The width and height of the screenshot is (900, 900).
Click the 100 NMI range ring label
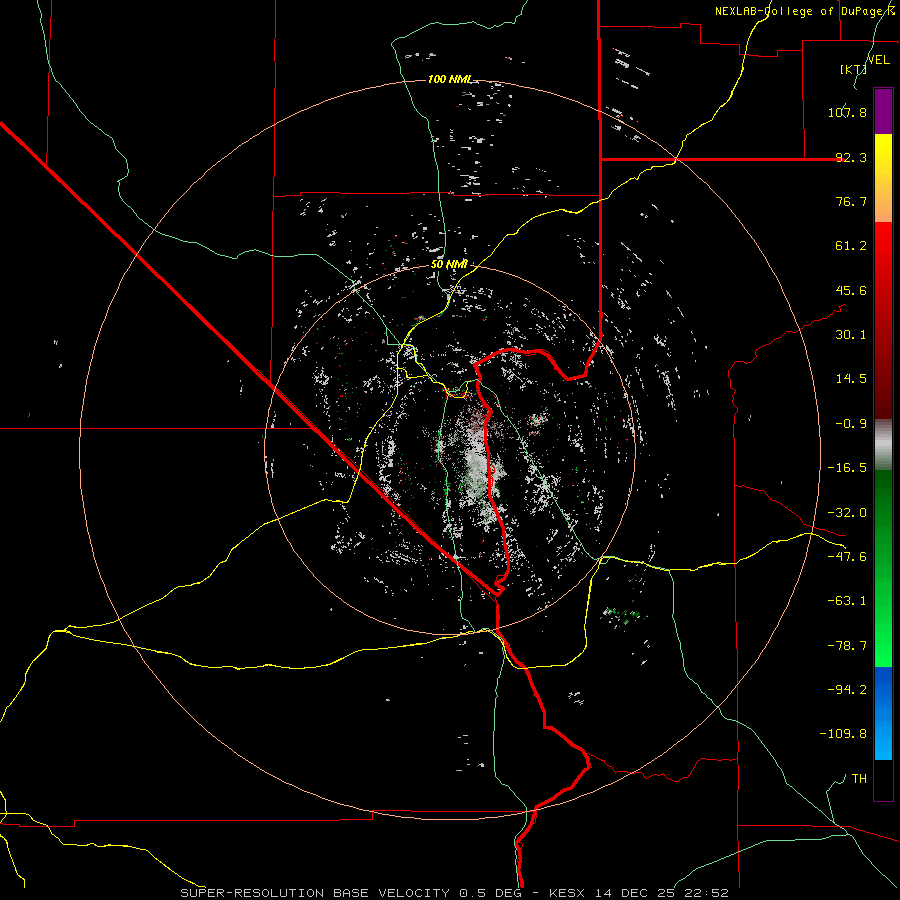[x=450, y=79]
